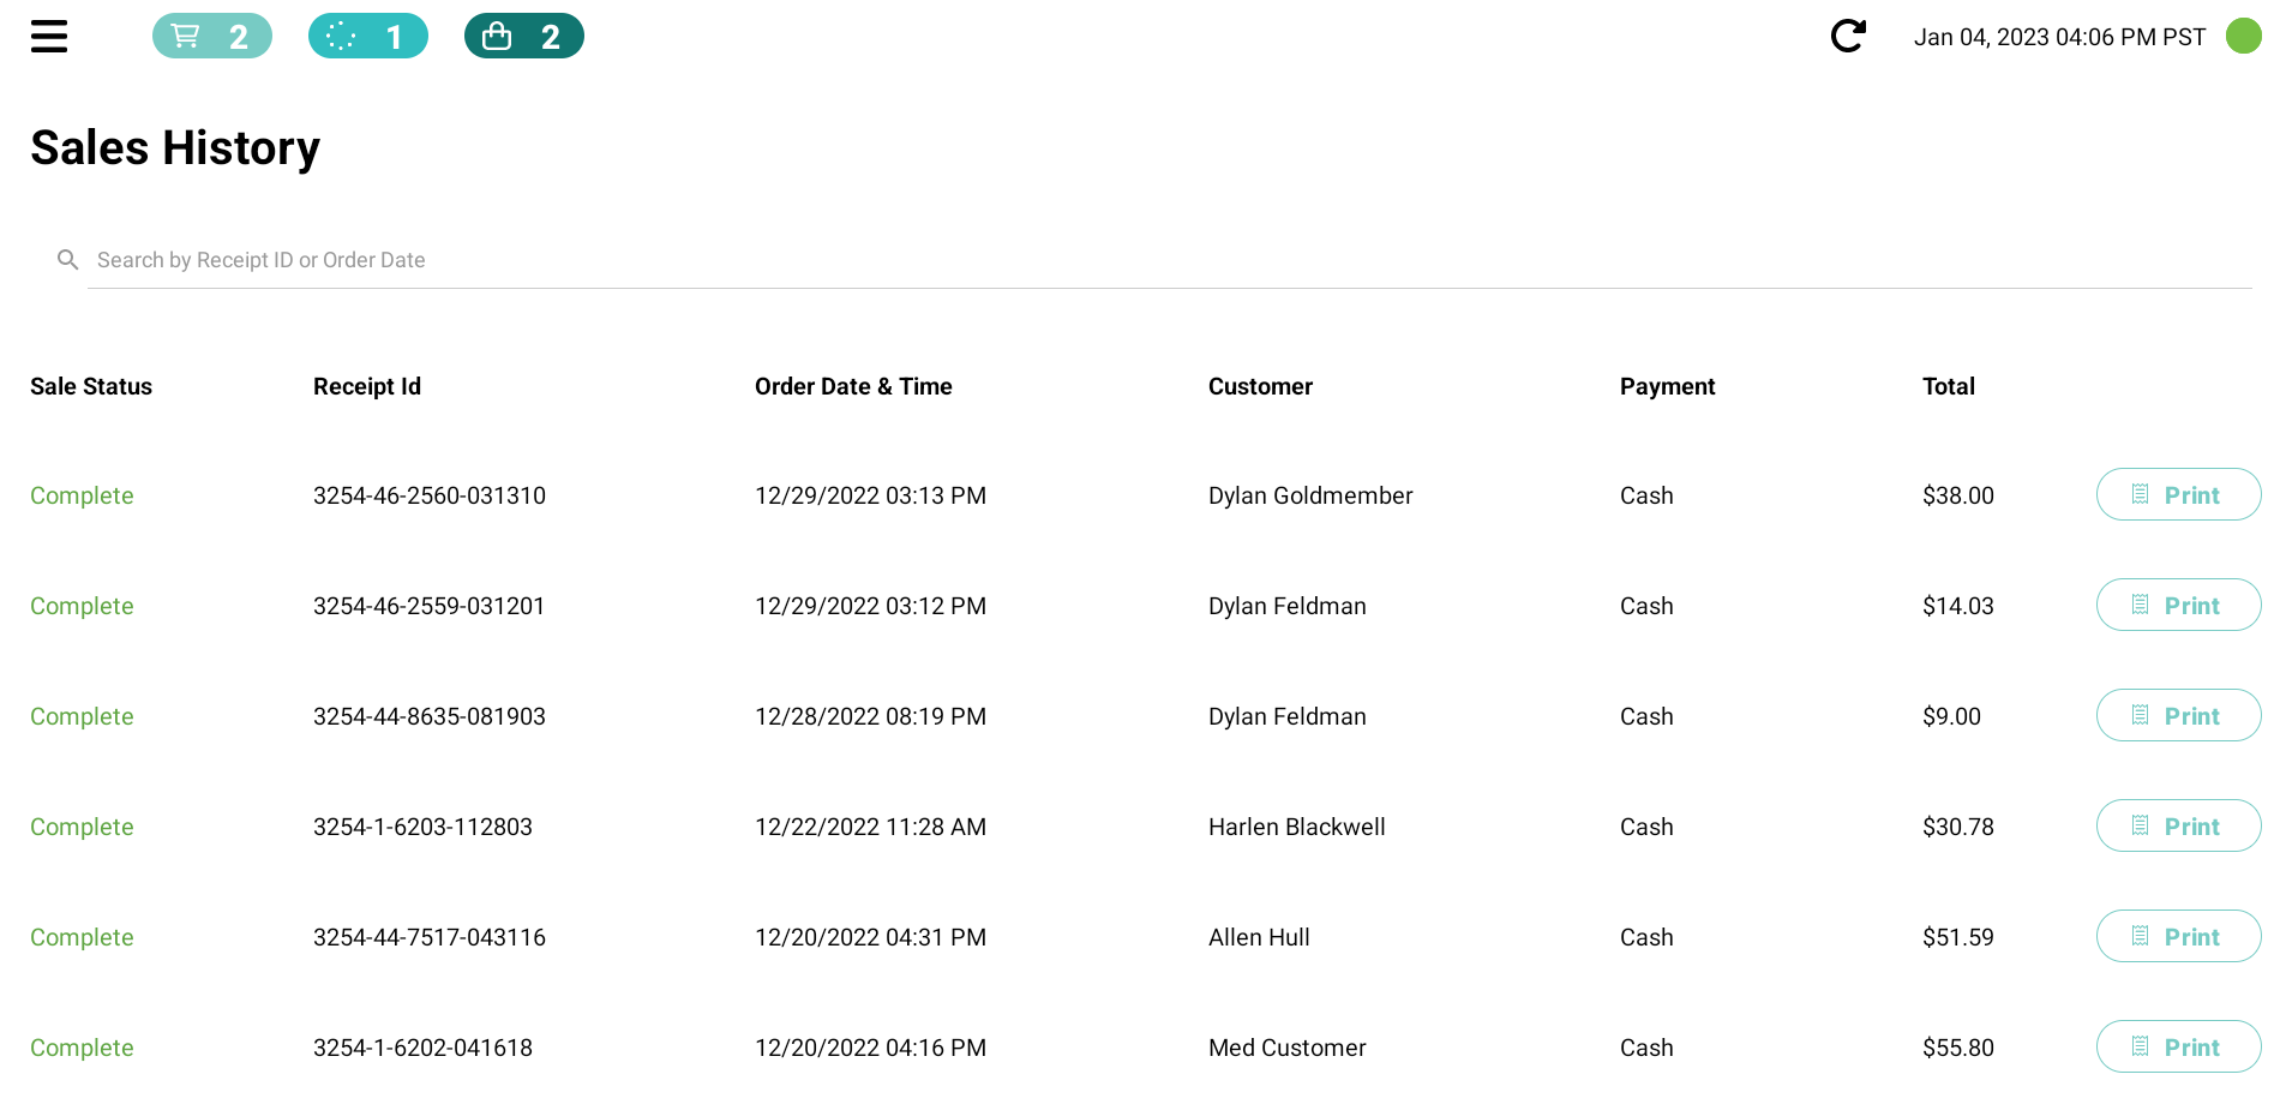Click the $51.59 total
This screenshot has width=2288, height=1102.
pyautogui.click(x=1958, y=938)
